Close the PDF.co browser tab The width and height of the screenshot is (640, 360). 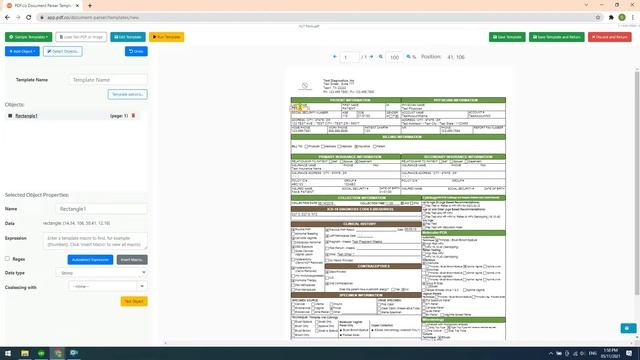point(77,6)
